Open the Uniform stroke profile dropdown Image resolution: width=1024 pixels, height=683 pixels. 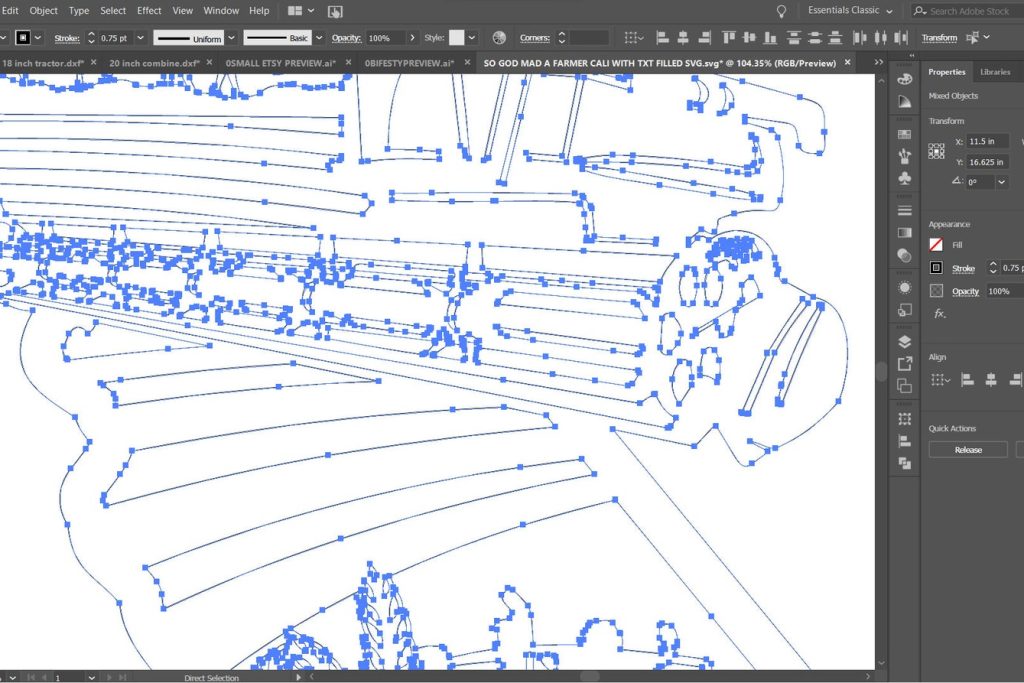[231, 38]
